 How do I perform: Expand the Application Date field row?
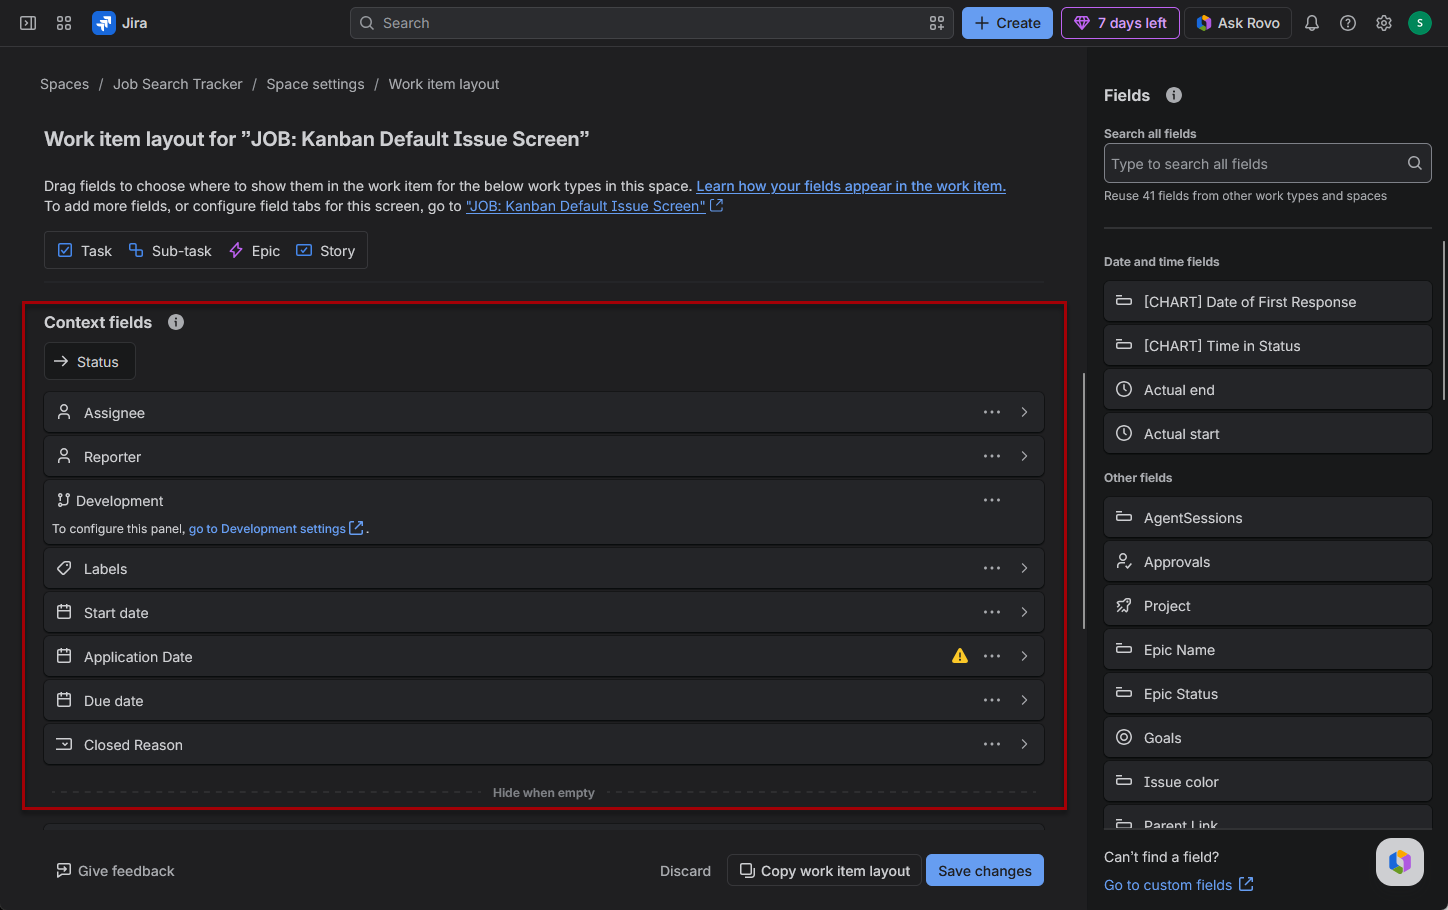click(x=1025, y=656)
